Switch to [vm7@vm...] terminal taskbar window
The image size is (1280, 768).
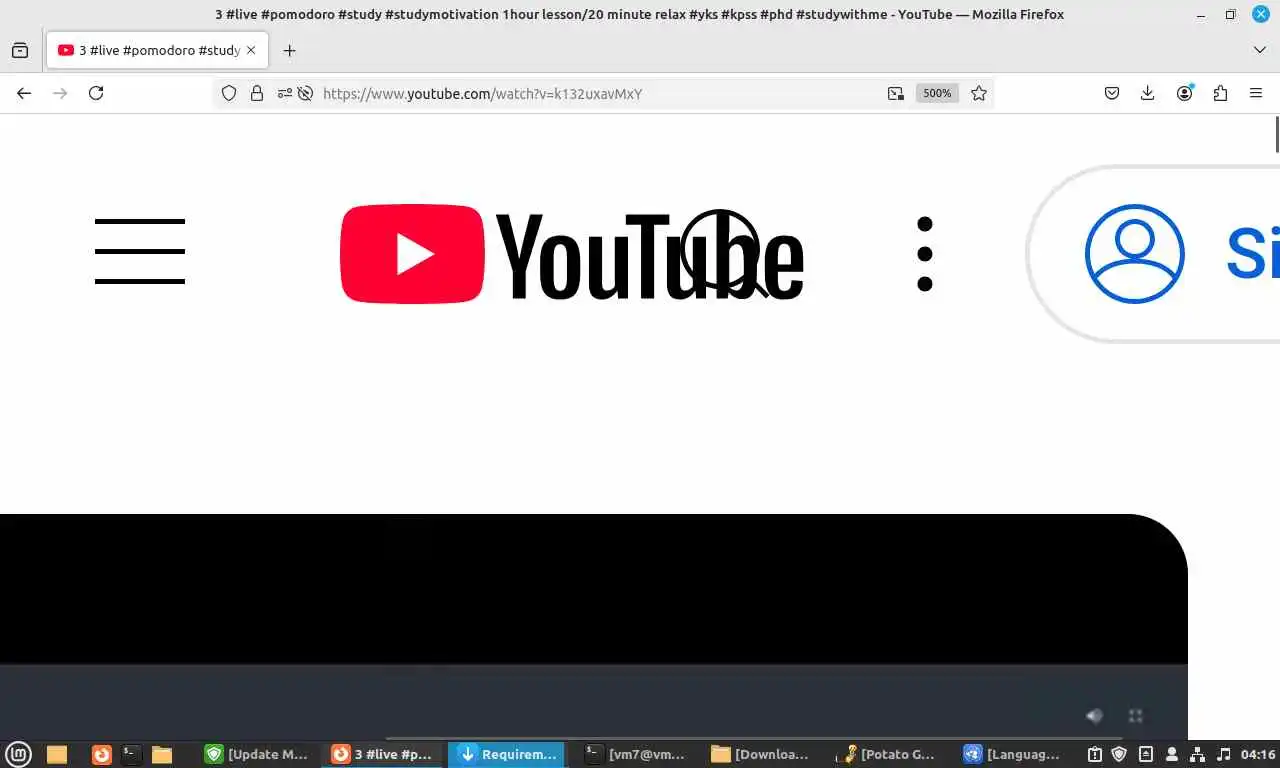click(x=637, y=754)
